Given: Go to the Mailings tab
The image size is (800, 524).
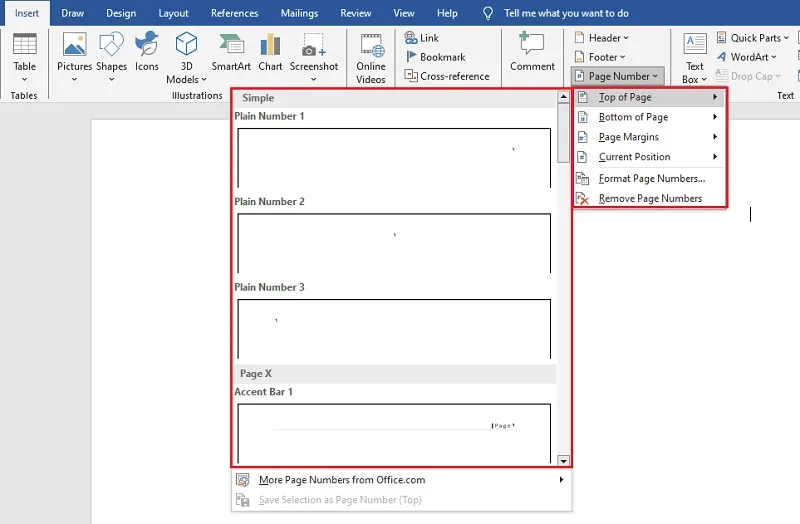Looking at the screenshot, I should tap(299, 13).
